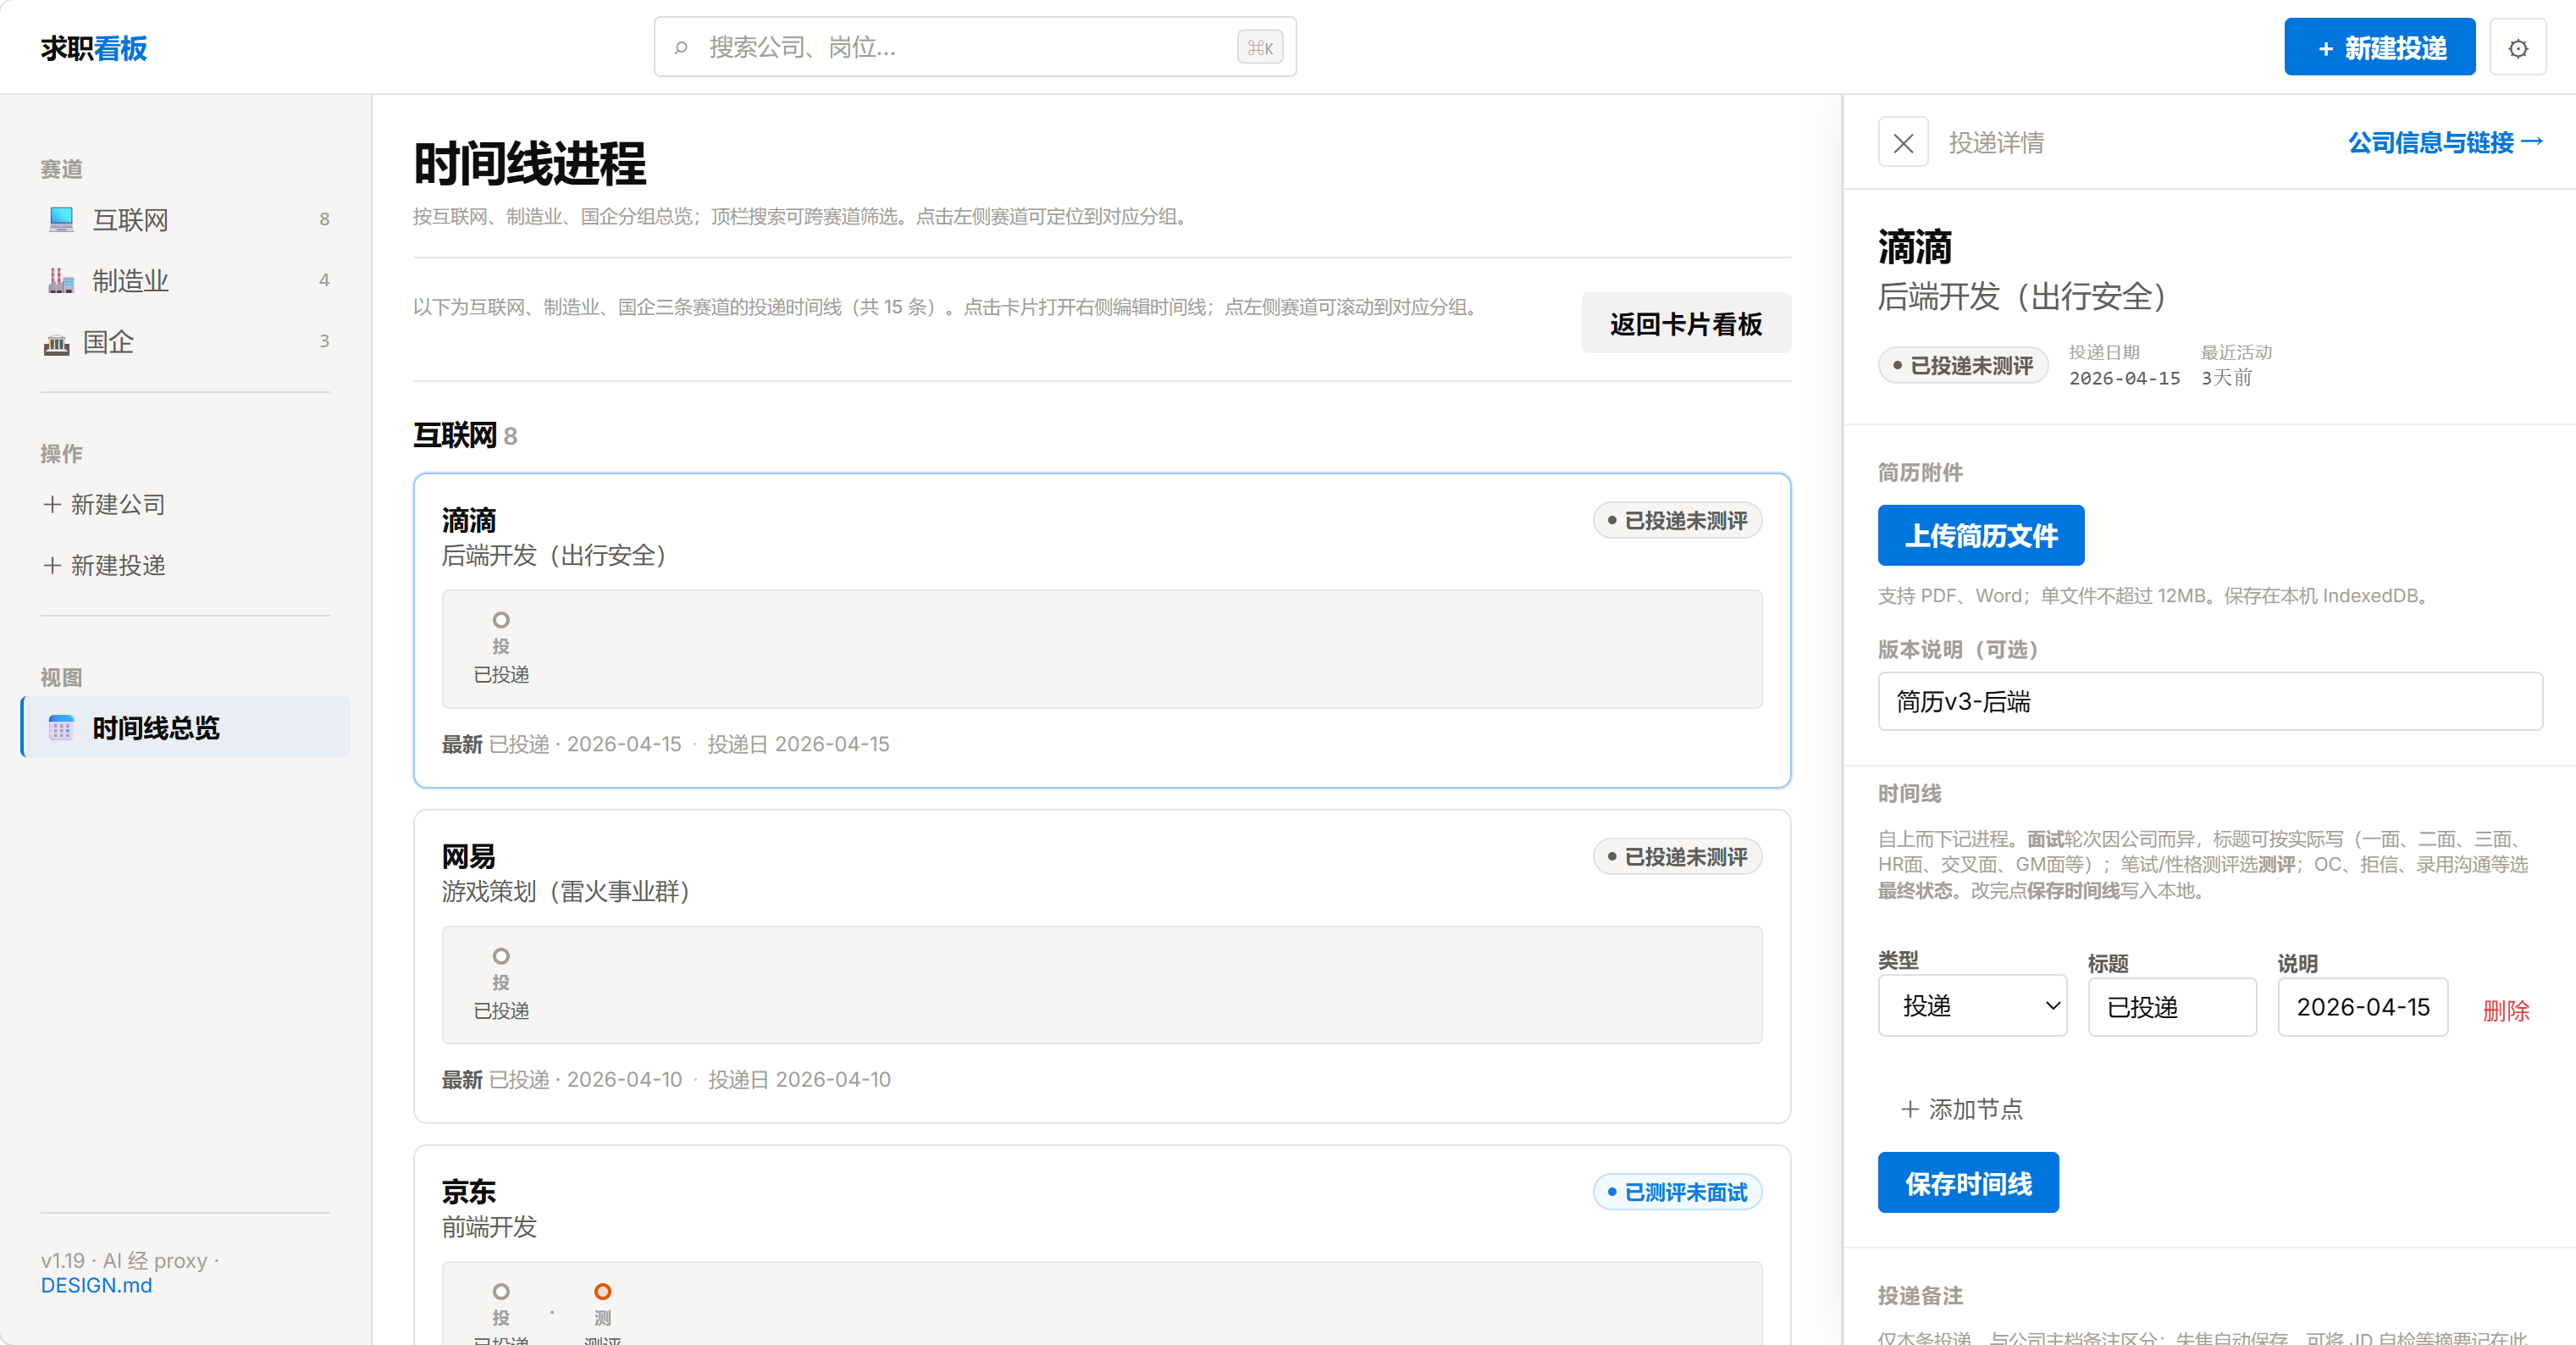The height and width of the screenshot is (1345, 2576).
Task: Edit the 说明 field 2026-04-15
Action: point(2362,1007)
